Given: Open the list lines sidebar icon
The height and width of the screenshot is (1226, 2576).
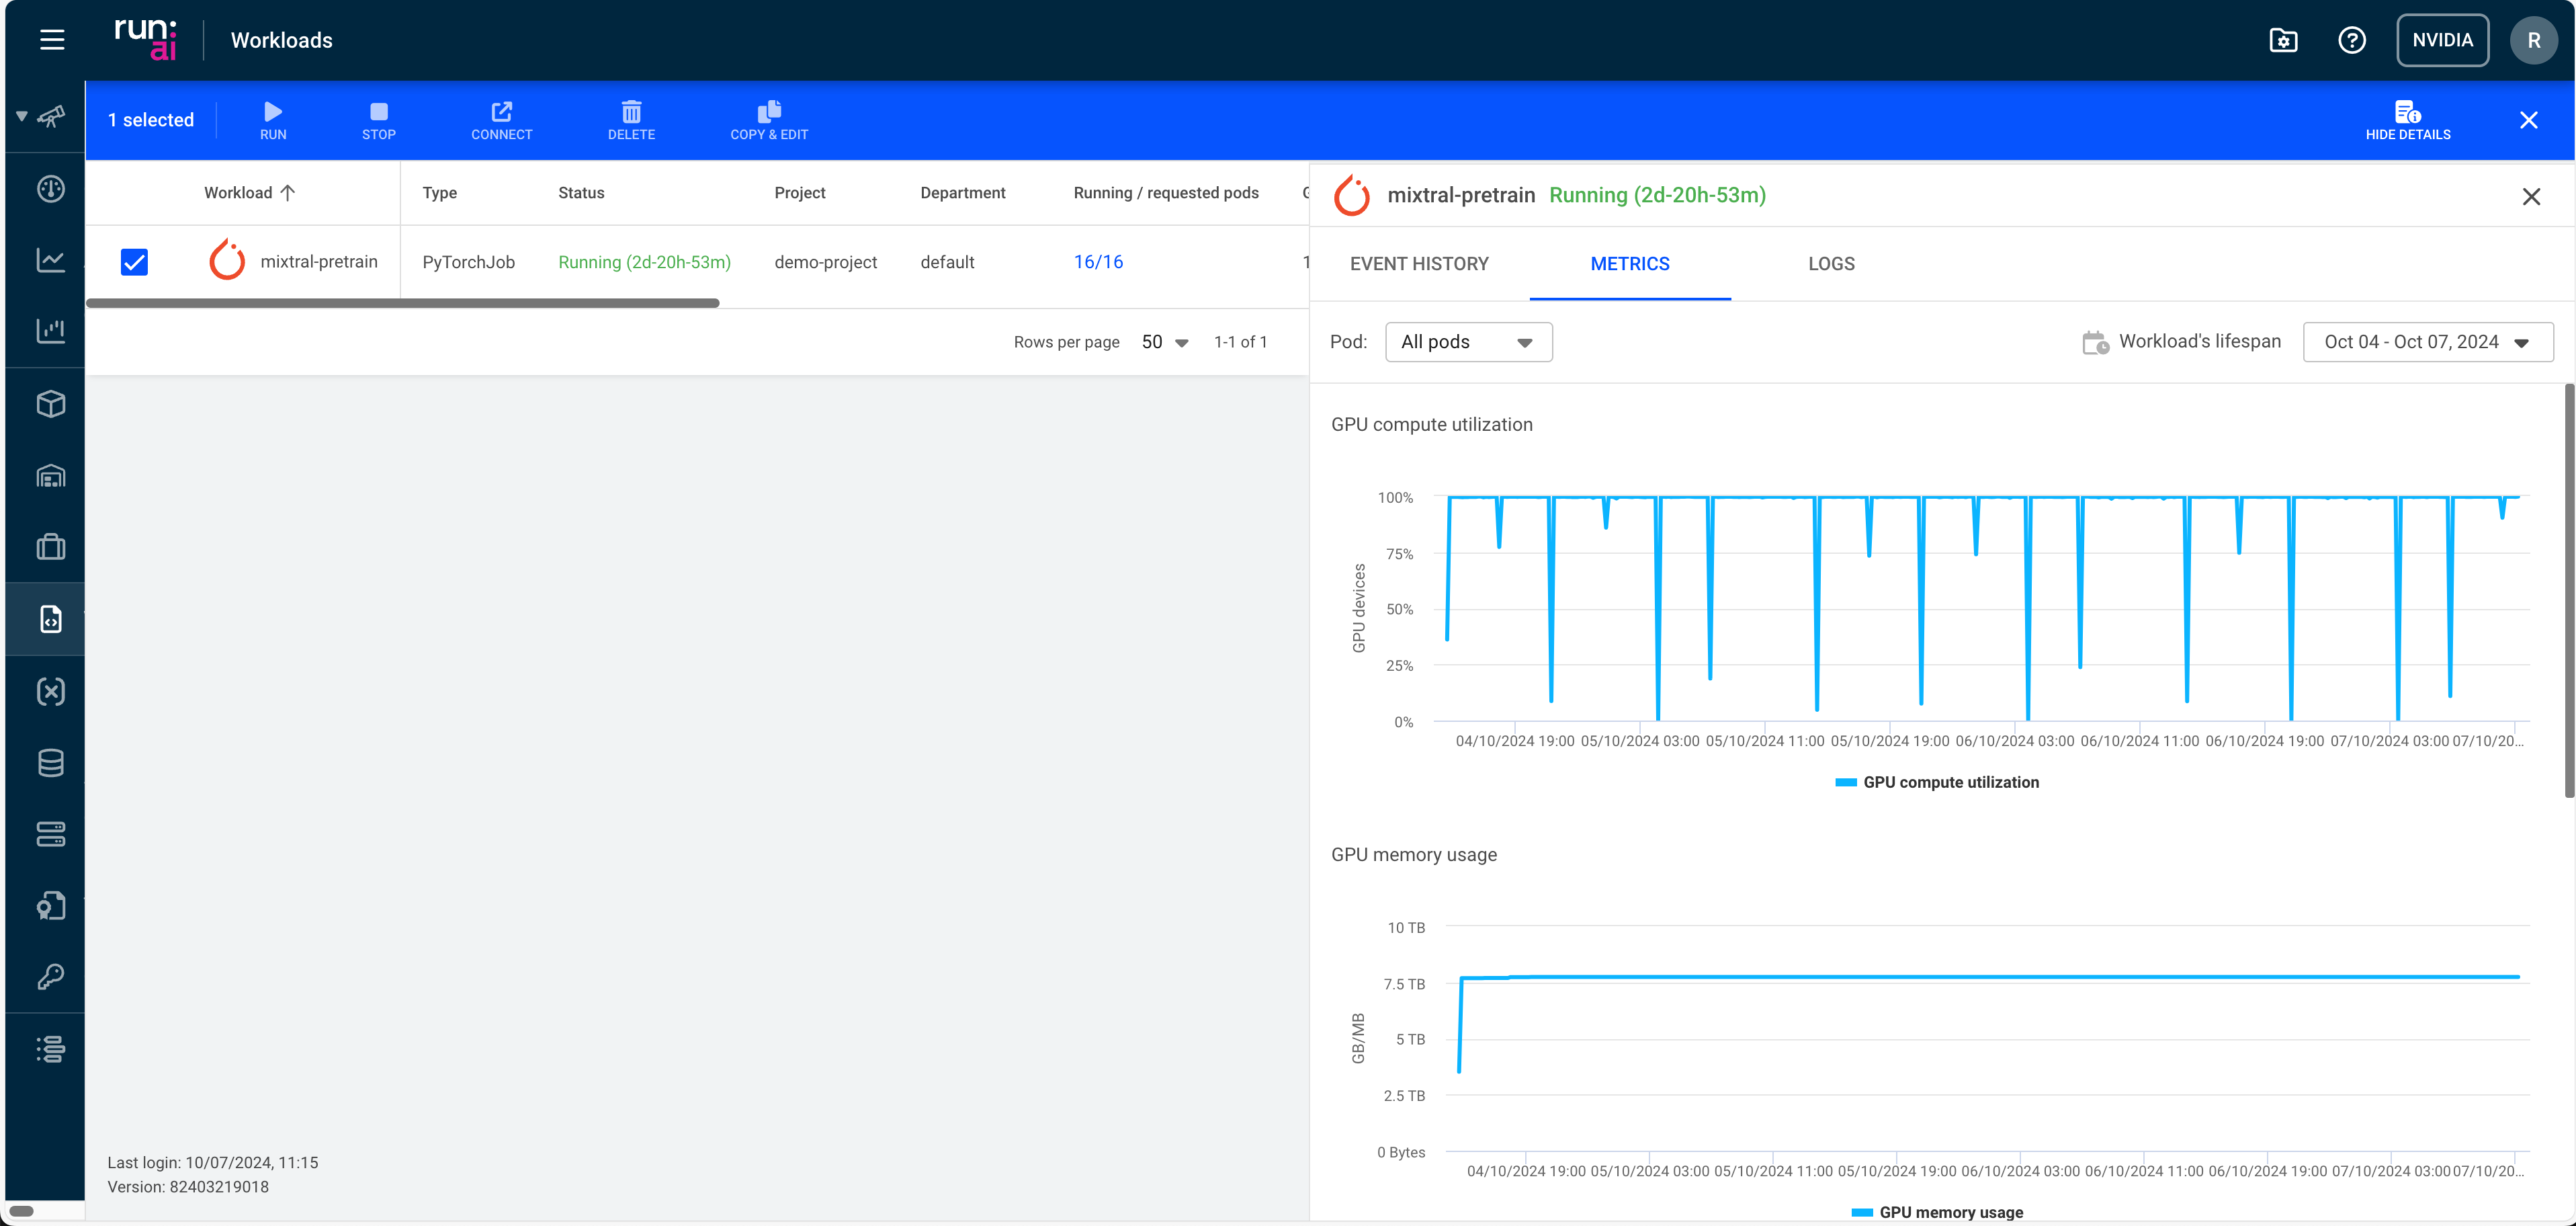Looking at the screenshot, I should 51,1049.
